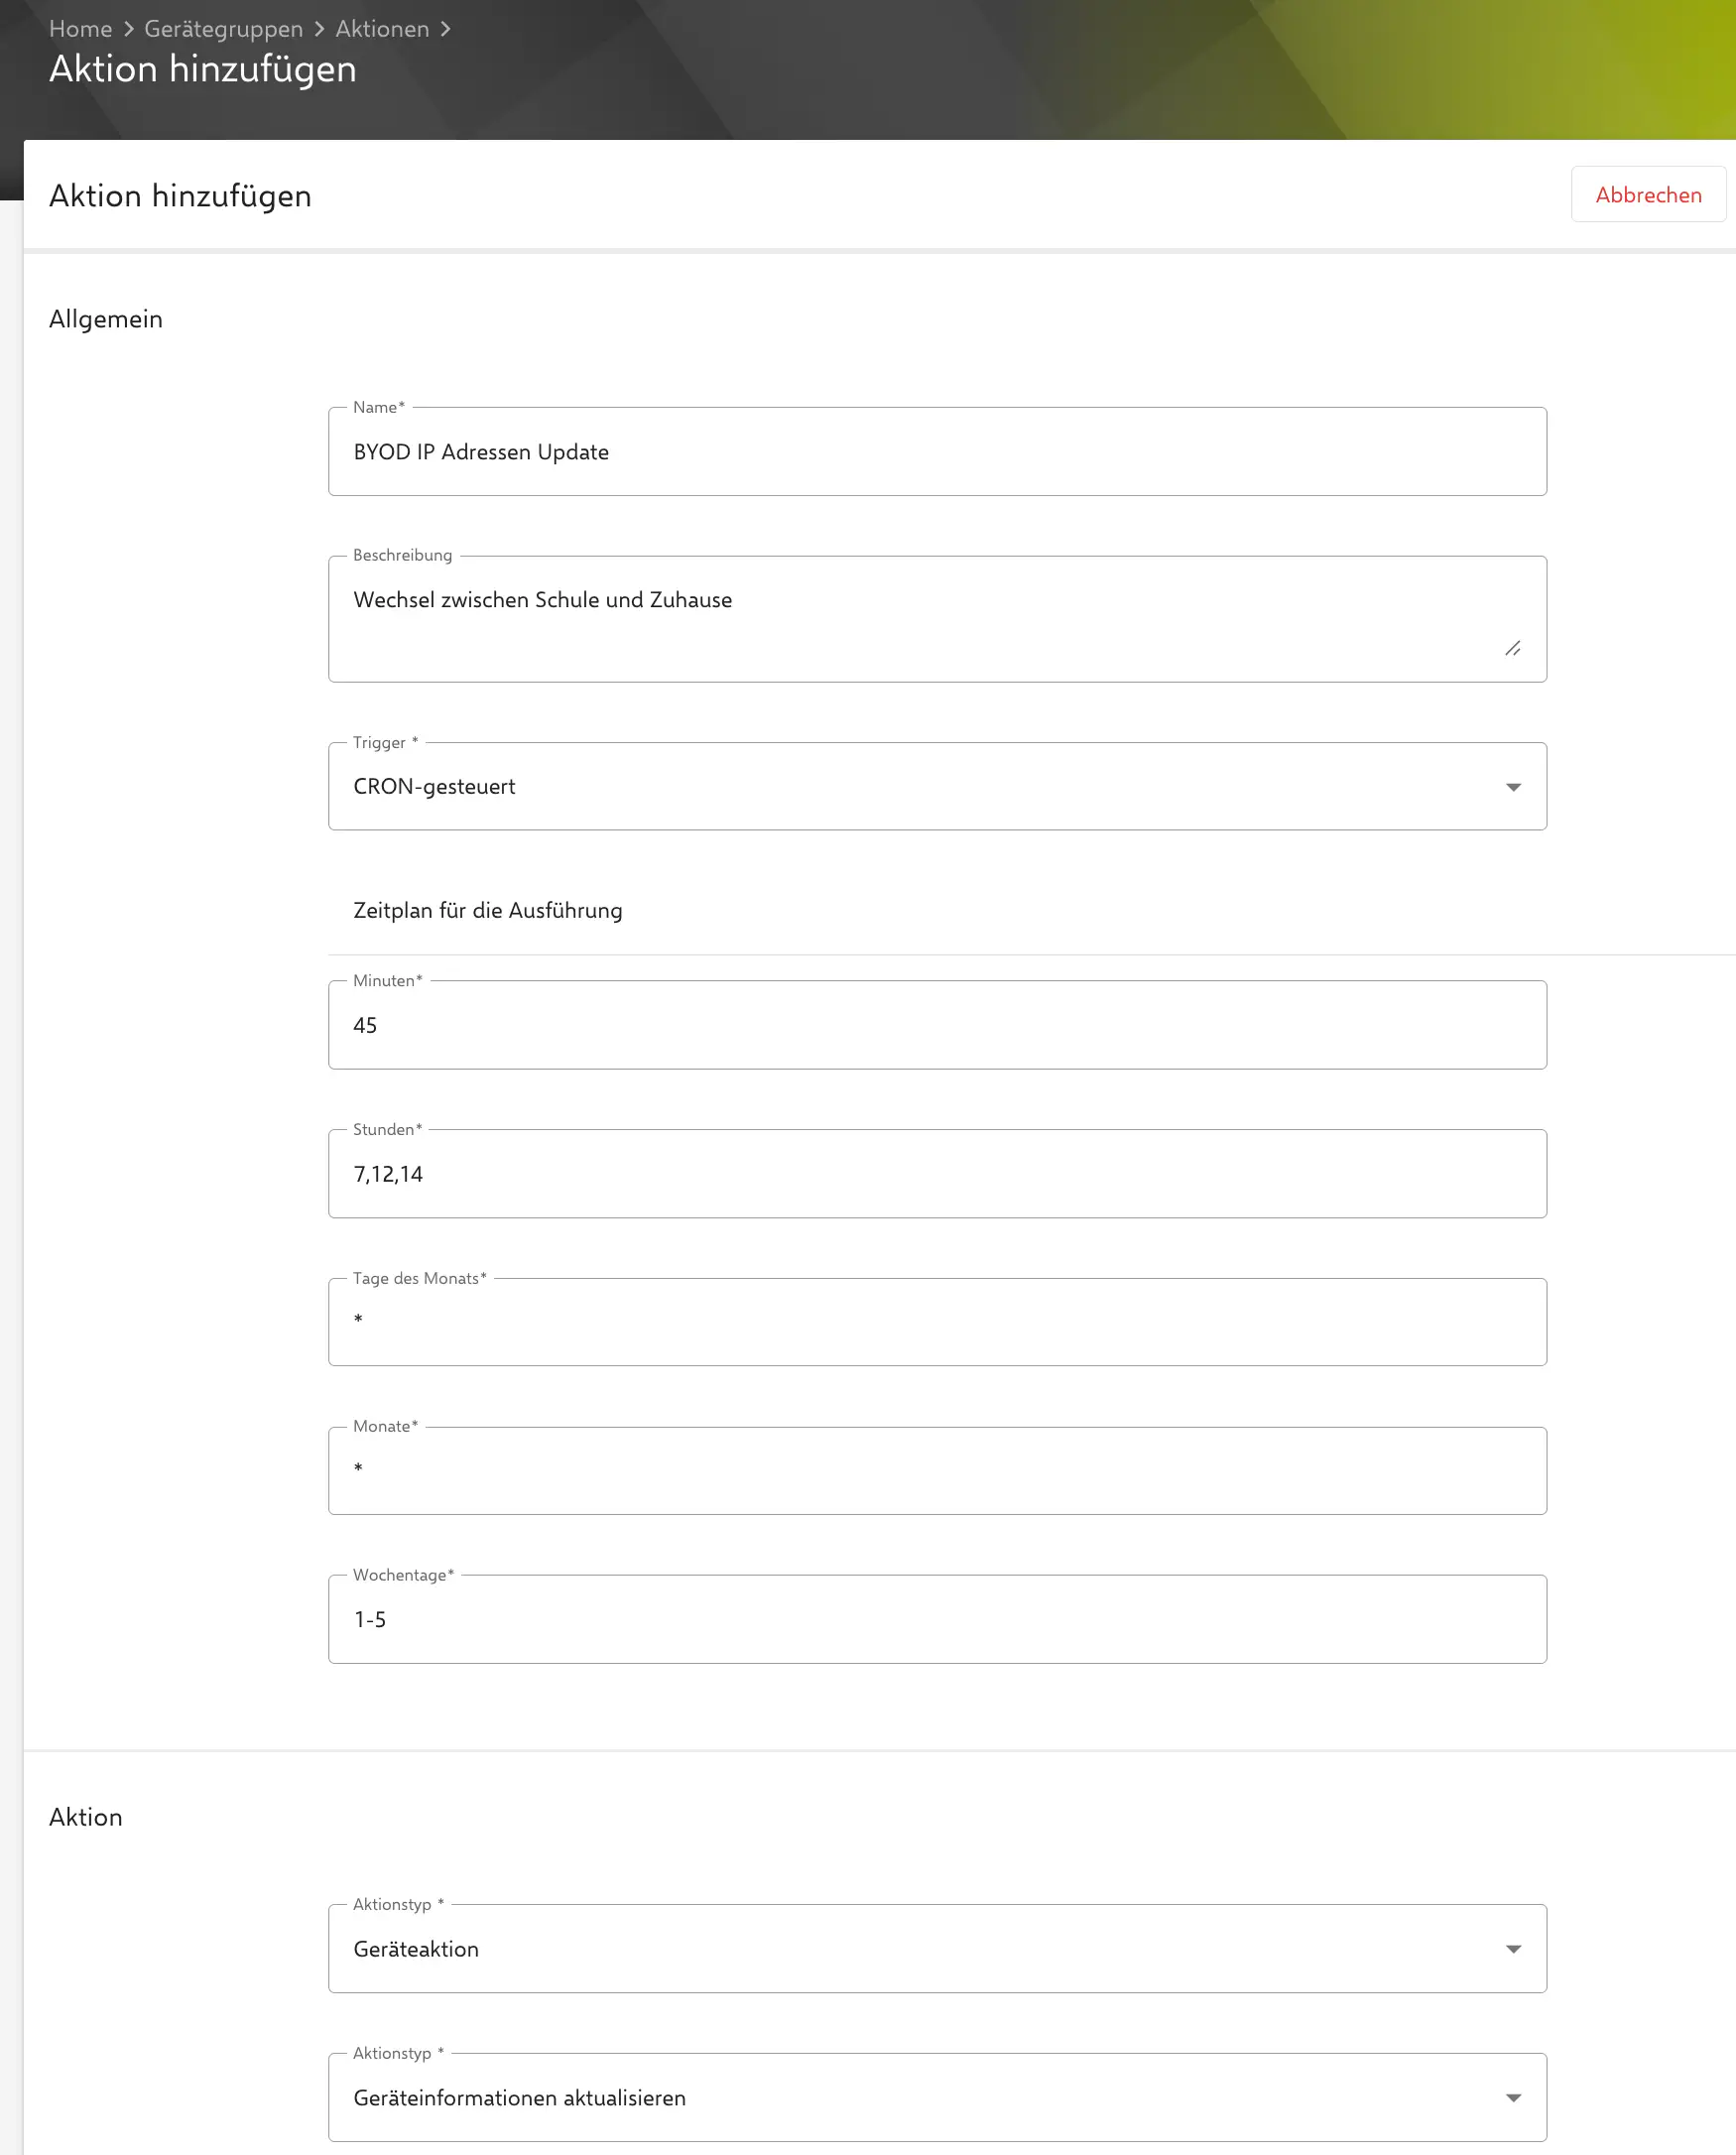Click the Name field containing BYOD IP Adressen Update
The height and width of the screenshot is (2155, 1736).
pos(937,451)
